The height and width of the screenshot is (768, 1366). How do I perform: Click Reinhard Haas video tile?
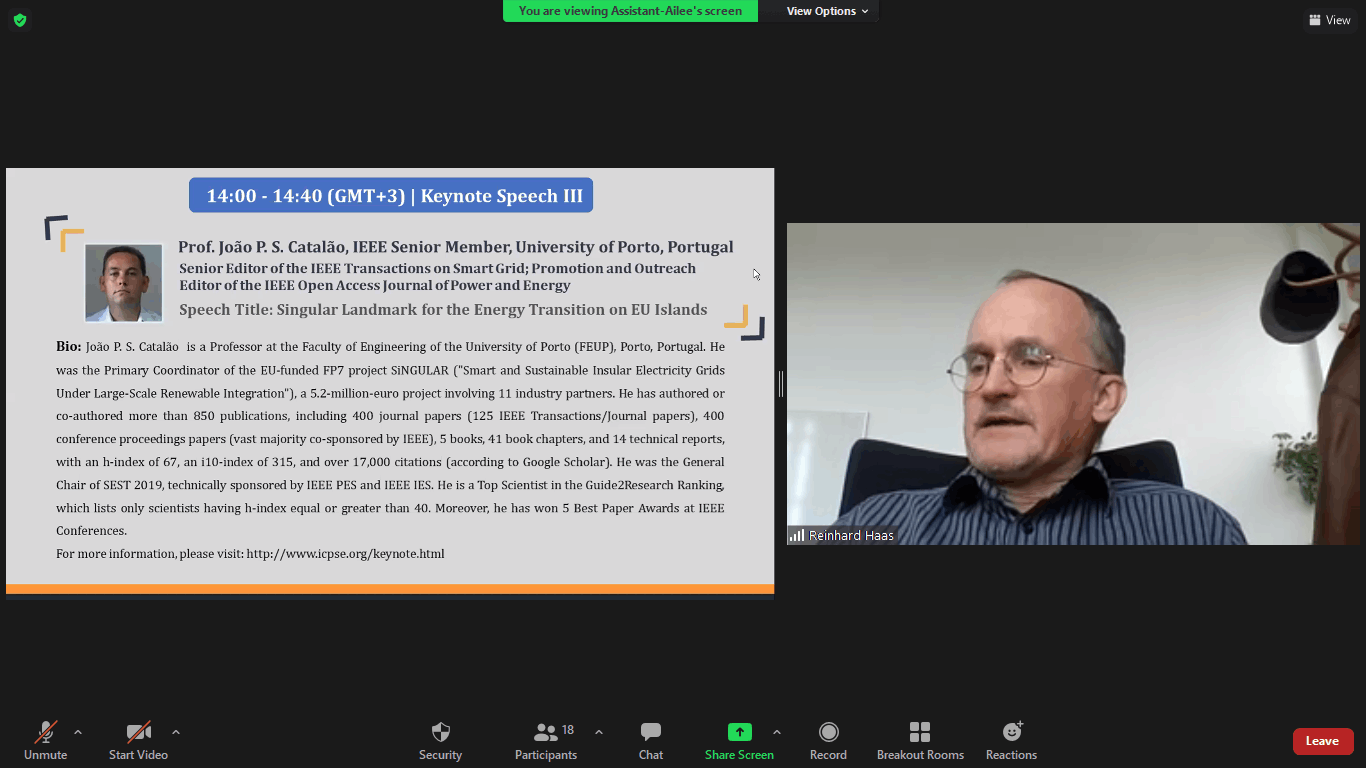(1073, 384)
